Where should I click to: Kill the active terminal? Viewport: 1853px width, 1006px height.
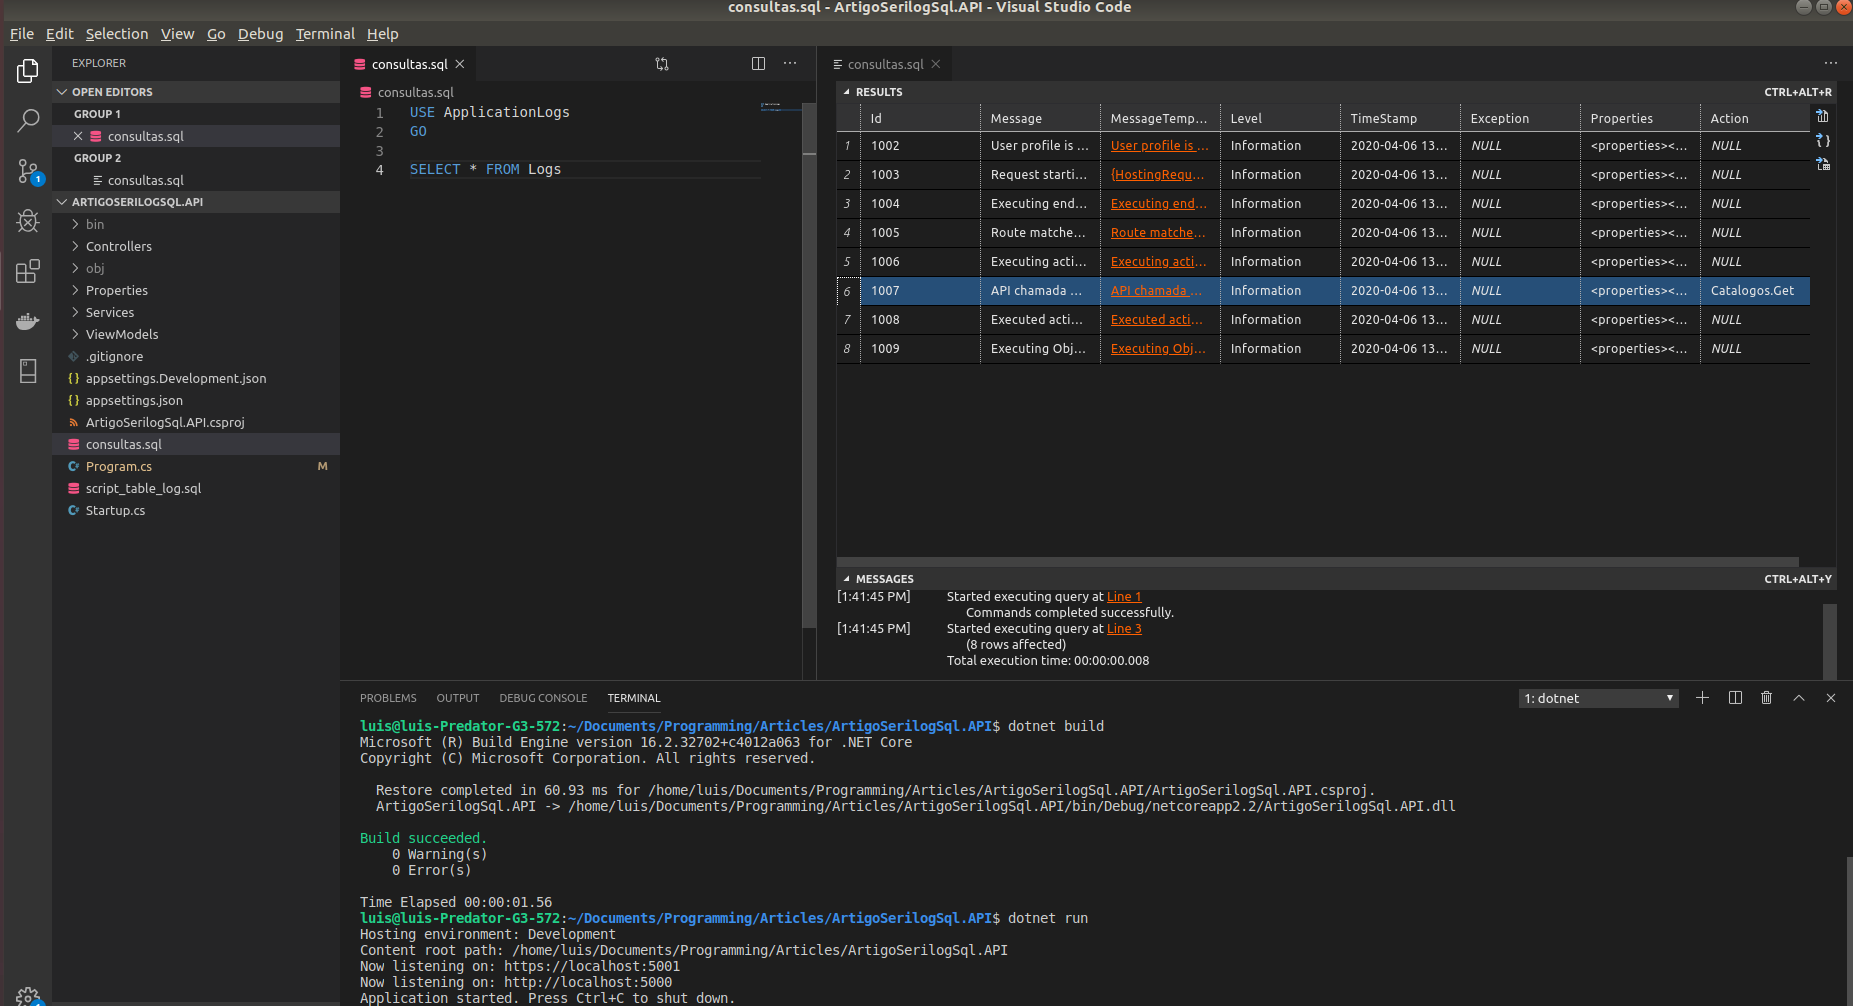tap(1765, 697)
